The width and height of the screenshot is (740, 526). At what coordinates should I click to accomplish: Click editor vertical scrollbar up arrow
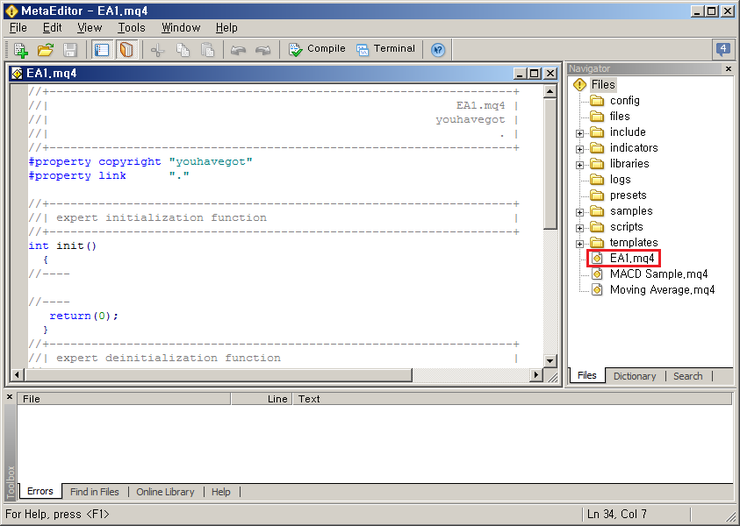click(549, 92)
